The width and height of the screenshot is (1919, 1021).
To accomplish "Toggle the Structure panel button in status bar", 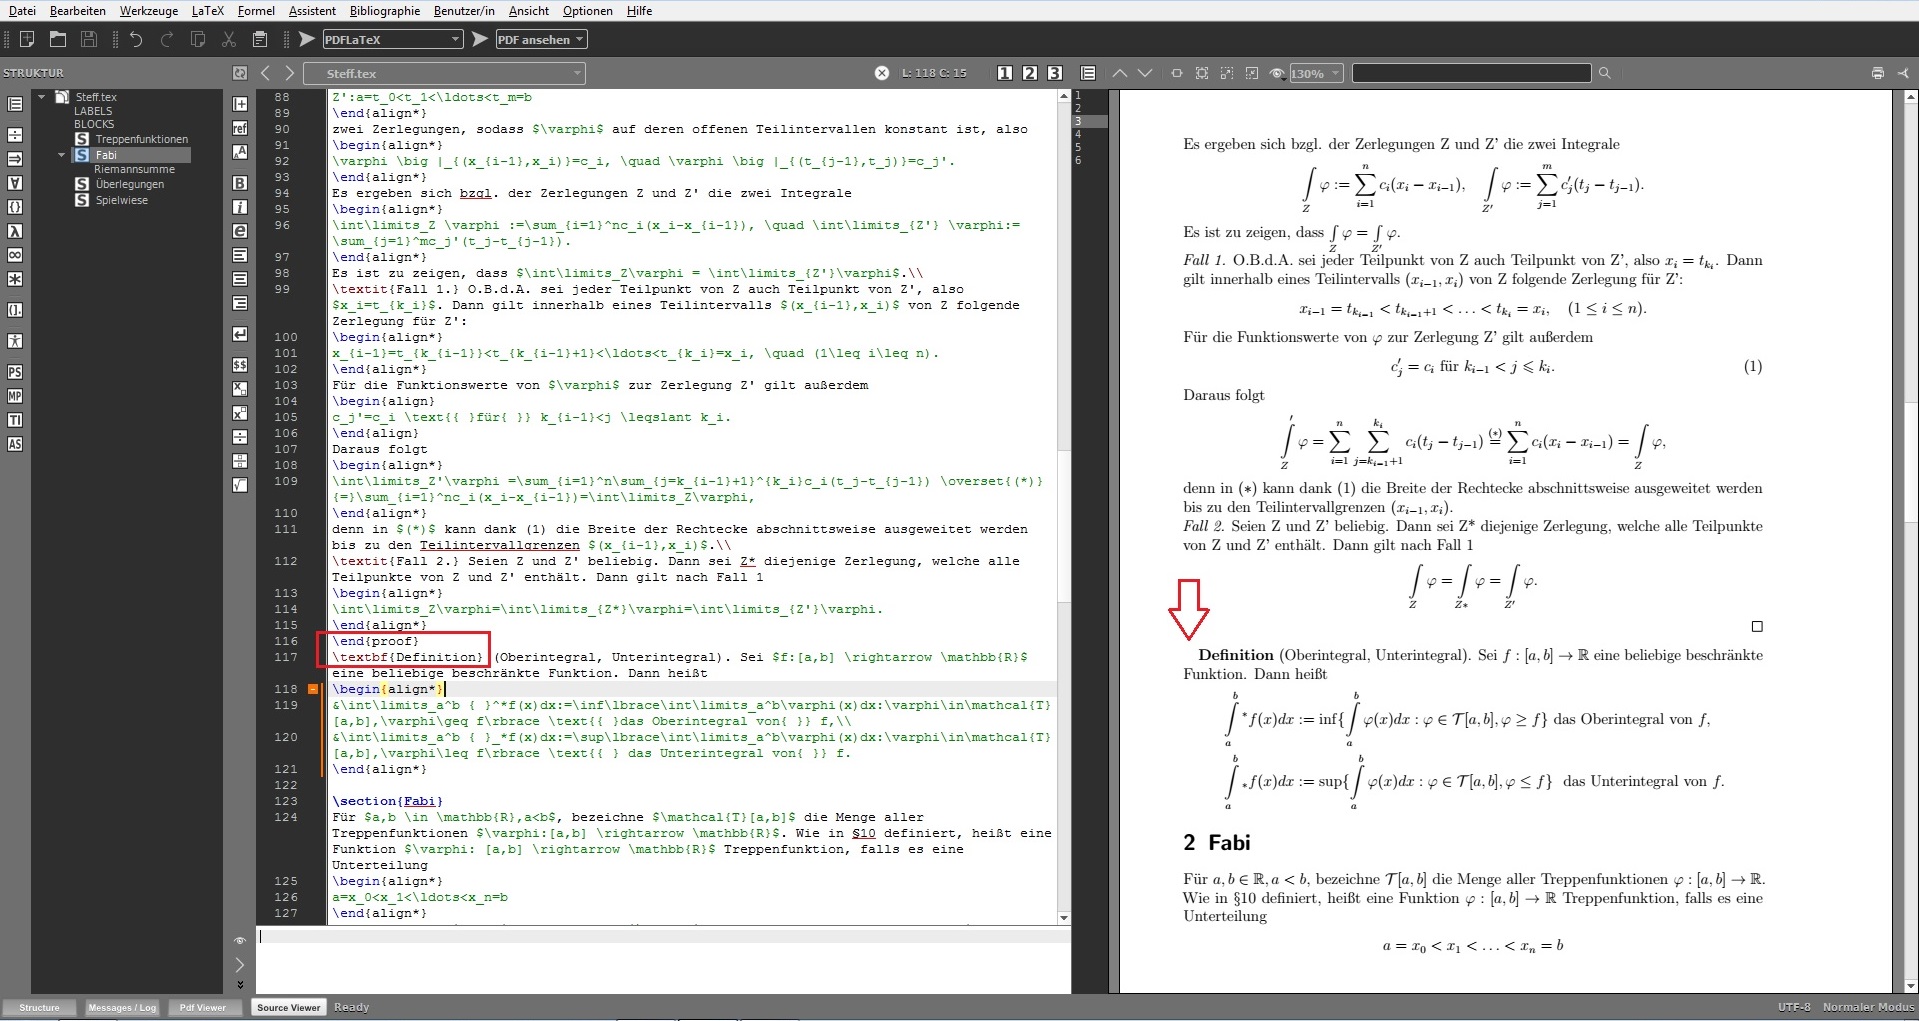I will (39, 1007).
